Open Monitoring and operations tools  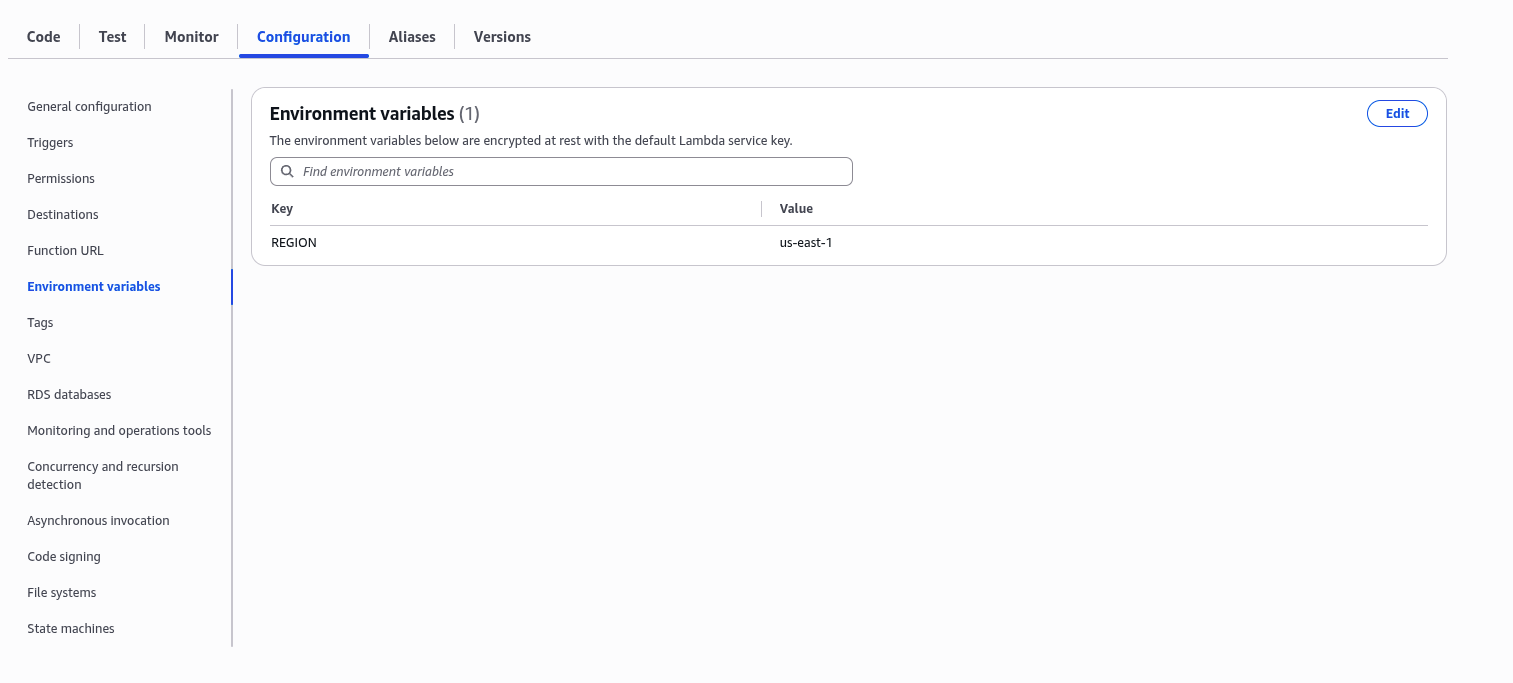coord(119,431)
